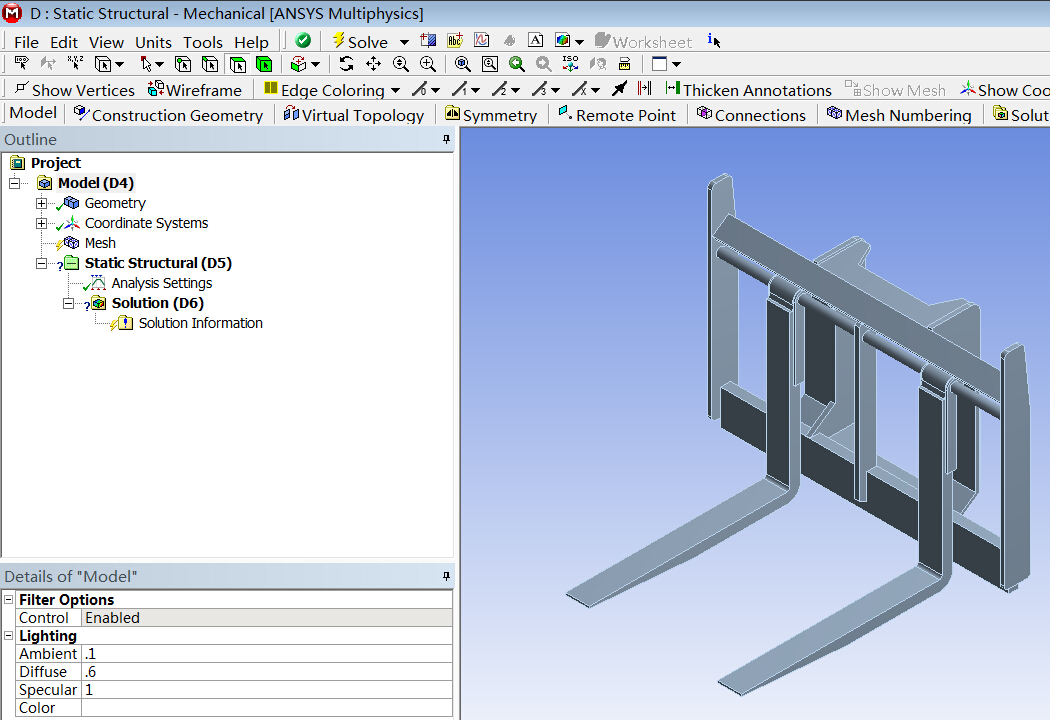Viewport: 1050px width, 720px height.
Task: Toggle Show Vertices
Action: tap(74, 90)
